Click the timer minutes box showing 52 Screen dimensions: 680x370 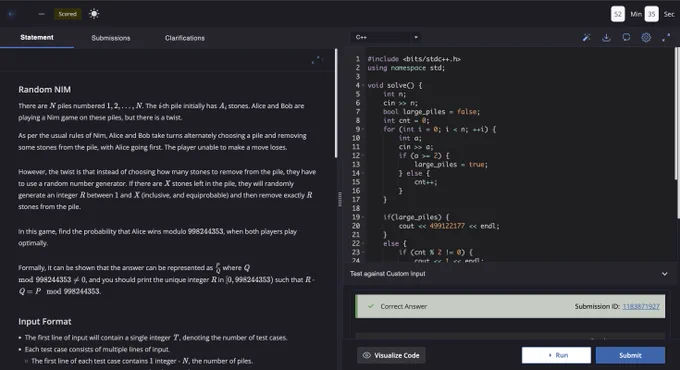coord(618,14)
